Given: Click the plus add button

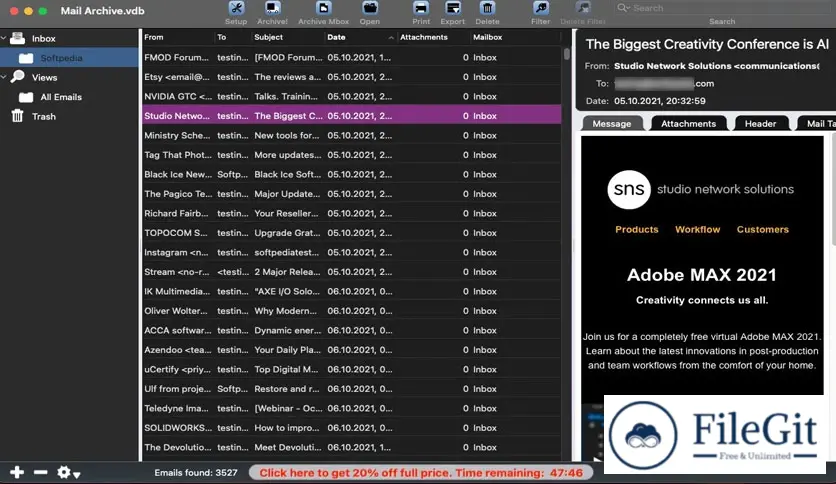Looking at the screenshot, I should point(17,472).
